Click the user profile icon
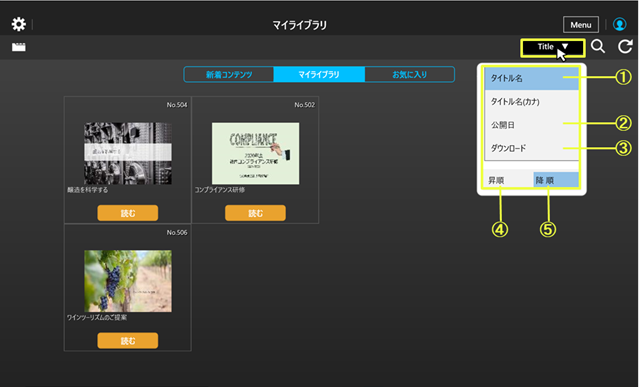This screenshot has height=387, width=642. (x=619, y=24)
